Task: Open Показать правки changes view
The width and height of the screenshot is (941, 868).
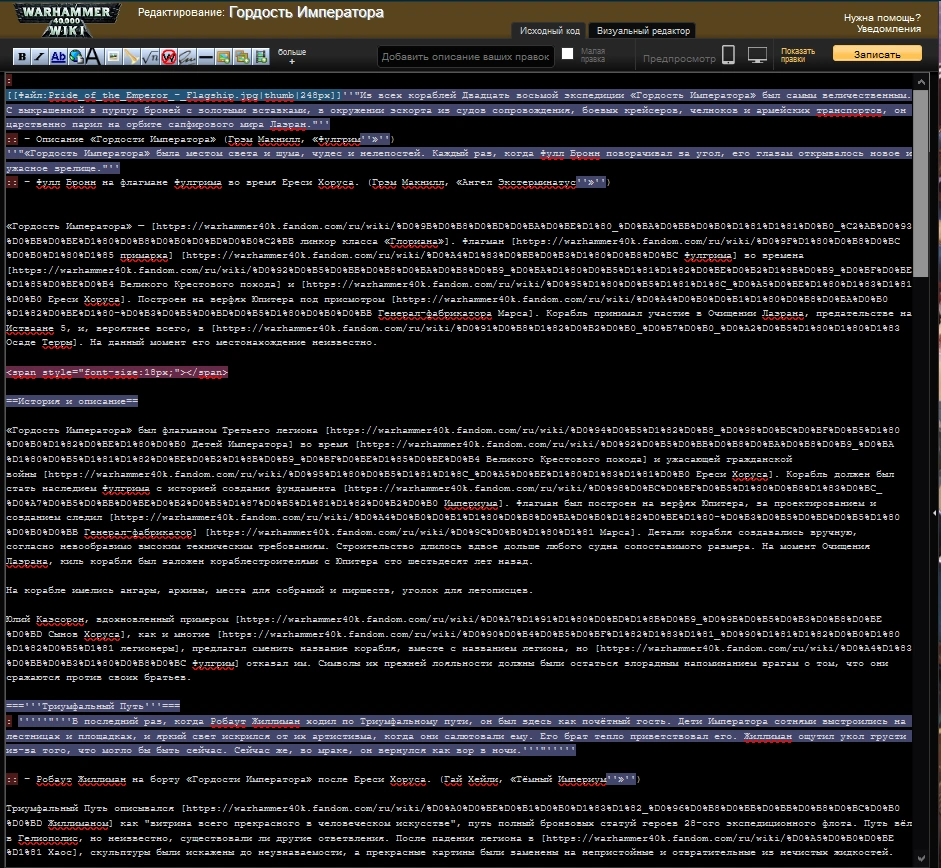Action: click(798, 55)
